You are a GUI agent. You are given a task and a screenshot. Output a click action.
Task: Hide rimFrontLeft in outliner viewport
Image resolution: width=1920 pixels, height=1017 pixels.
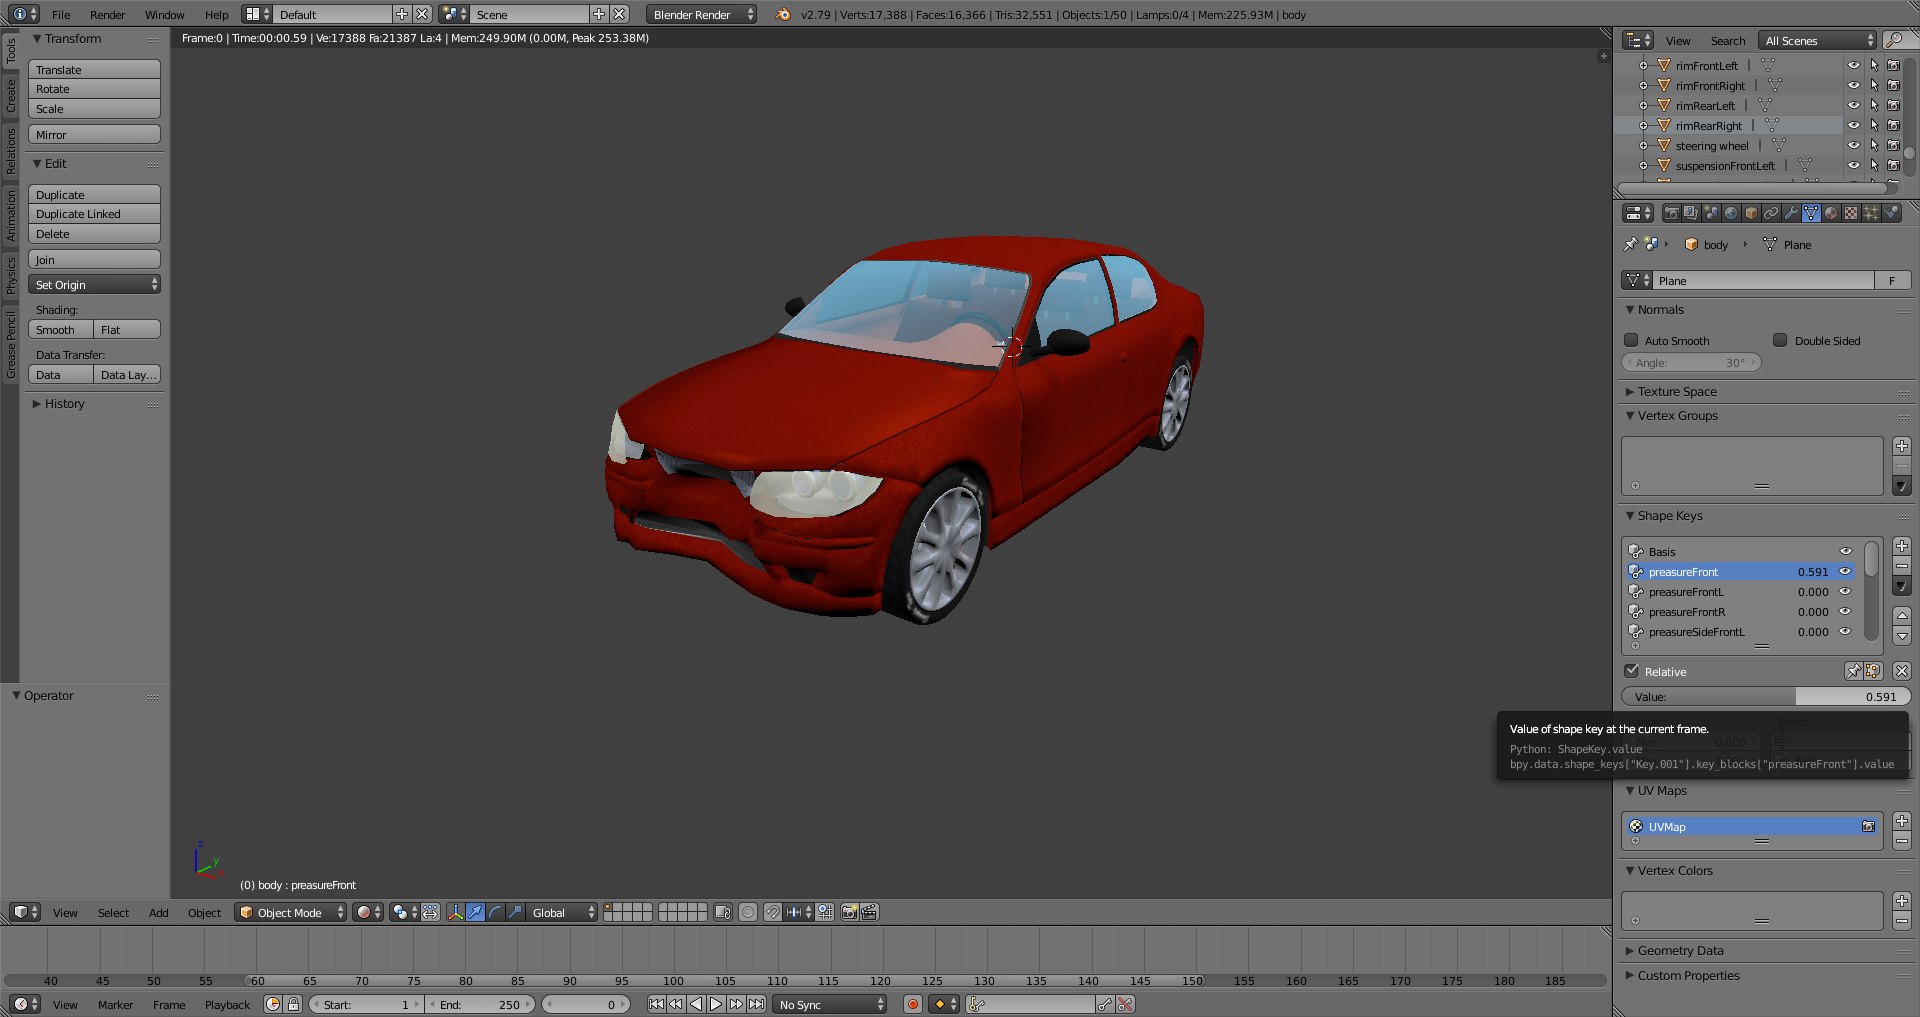[1853, 65]
